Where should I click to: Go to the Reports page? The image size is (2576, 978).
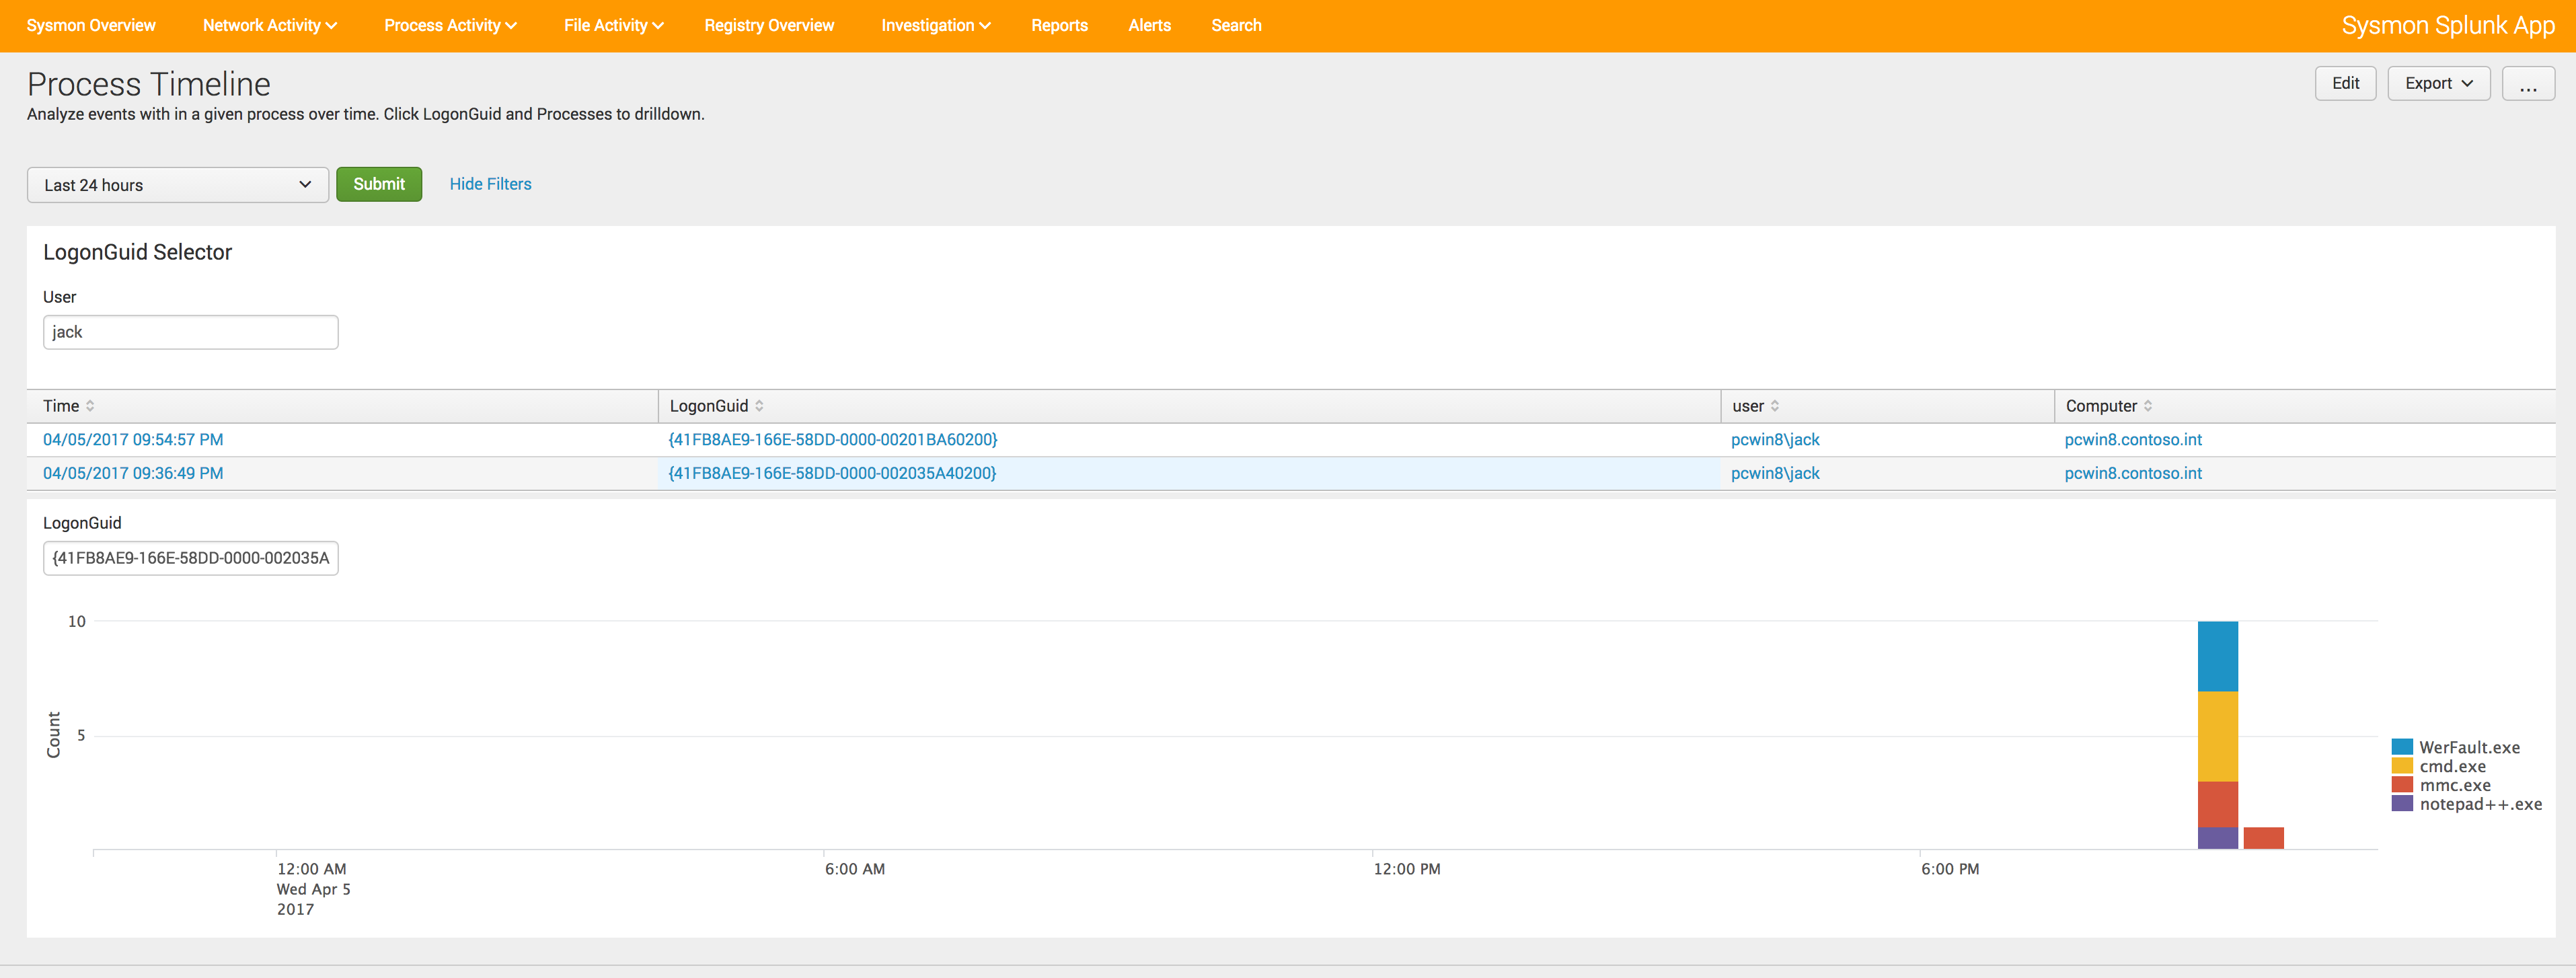point(1059,26)
